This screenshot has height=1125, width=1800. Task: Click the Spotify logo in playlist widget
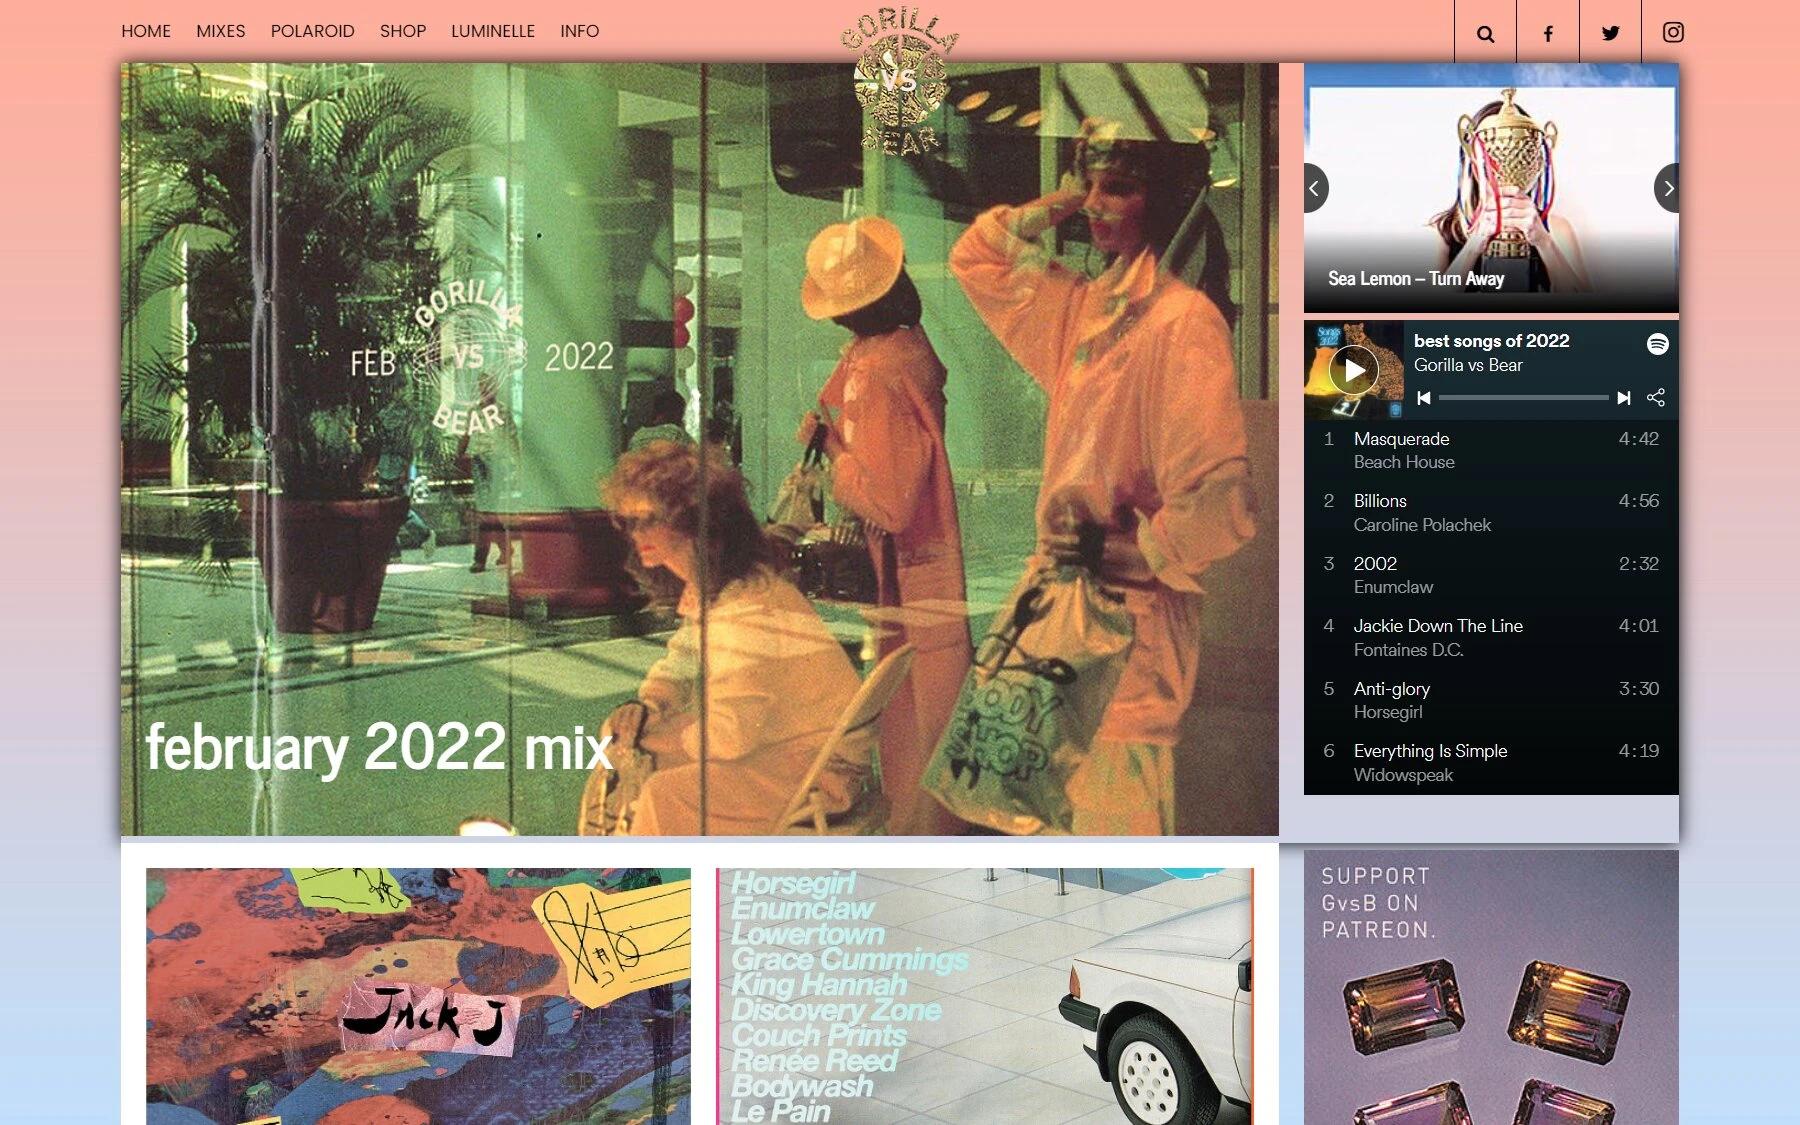(x=1657, y=344)
